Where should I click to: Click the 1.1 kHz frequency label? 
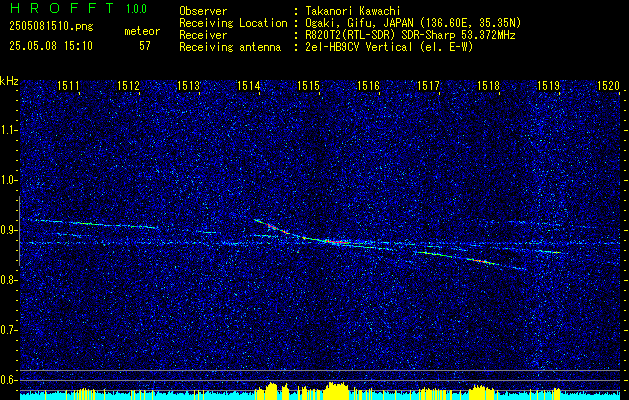coord(8,130)
